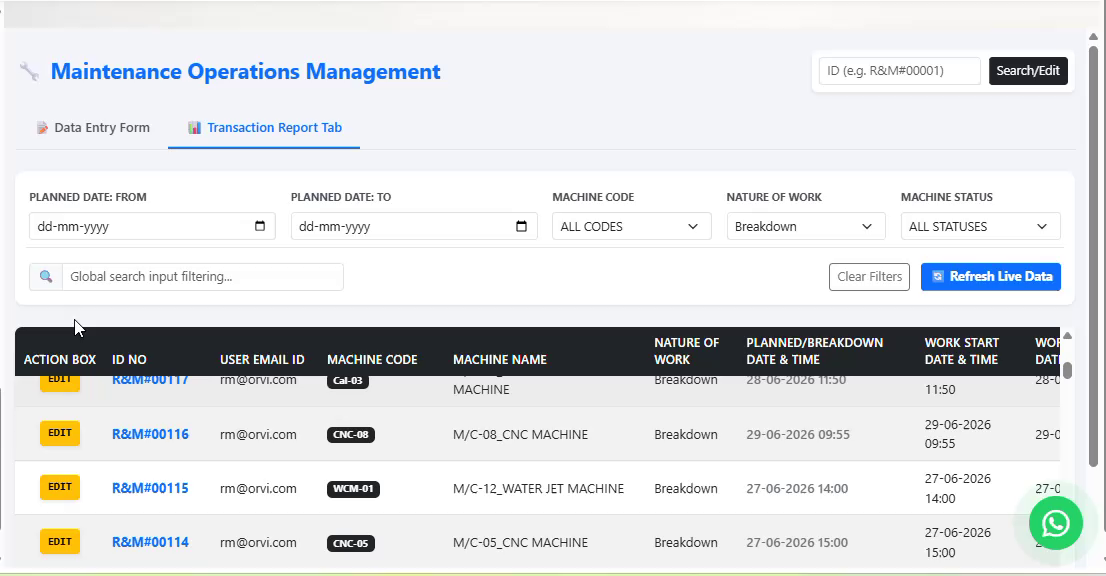
Task: Click the table's vertical scrollbar thumb
Action: 1068,370
